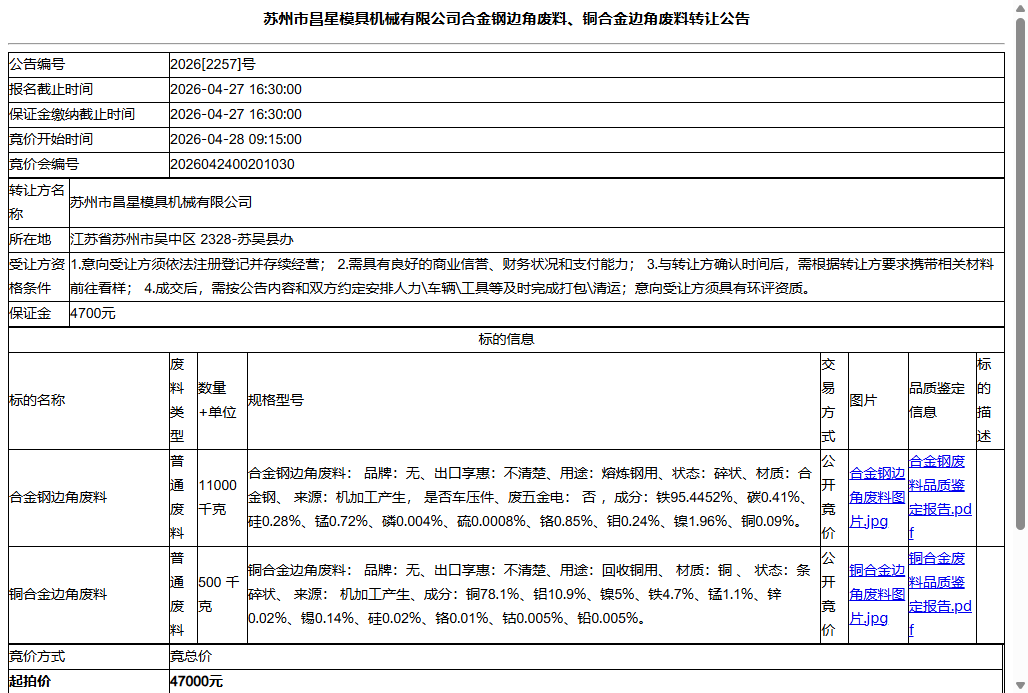
Task: Click the 合金钢边角废料 item name cell
Action: click(89, 498)
